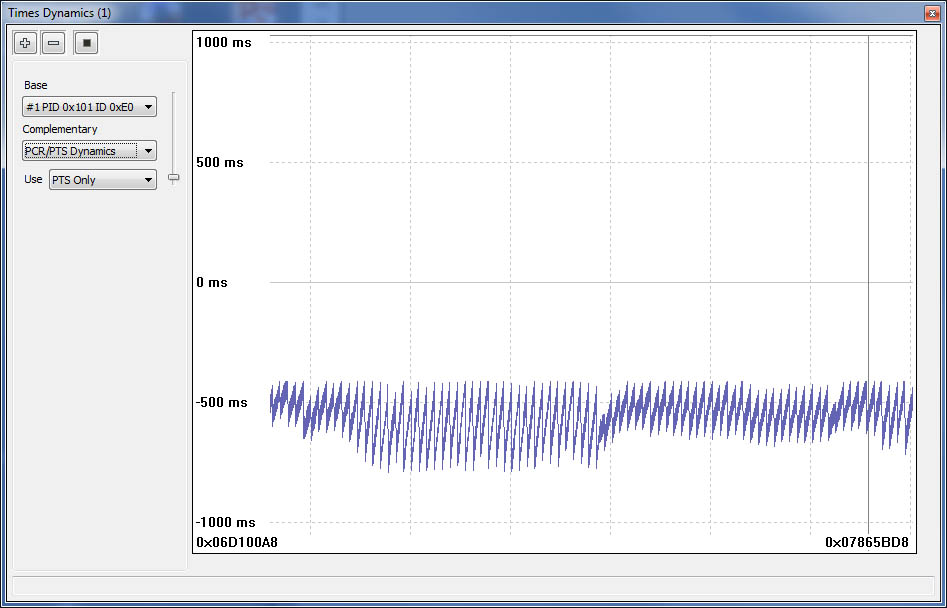Click the Times Dynamics (1) title
The width and height of the screenshot is (947, 608).
[60, 13]
